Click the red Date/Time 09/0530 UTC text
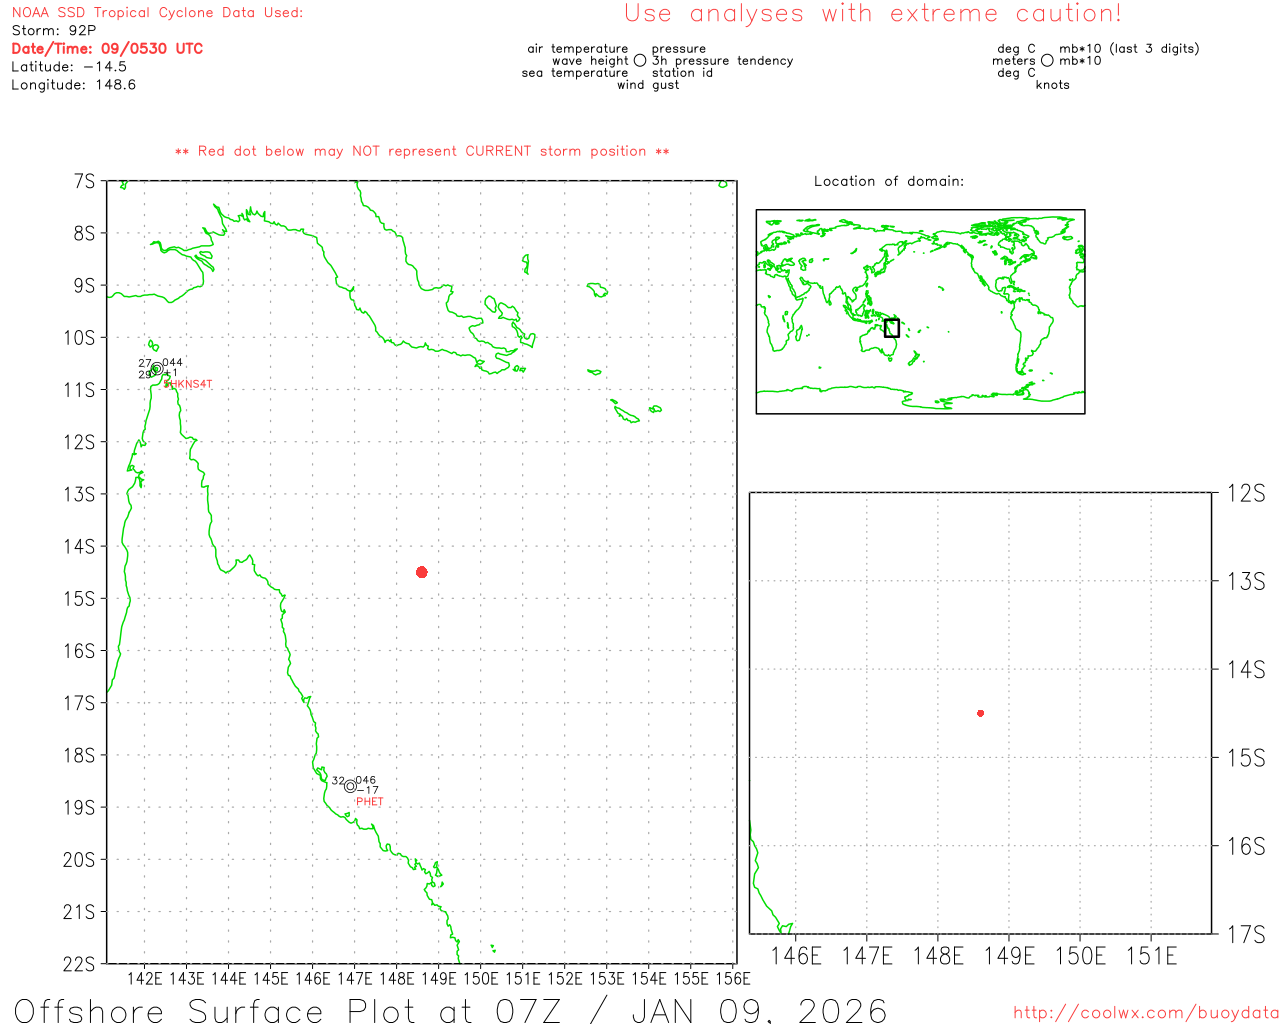 (107, 48)
